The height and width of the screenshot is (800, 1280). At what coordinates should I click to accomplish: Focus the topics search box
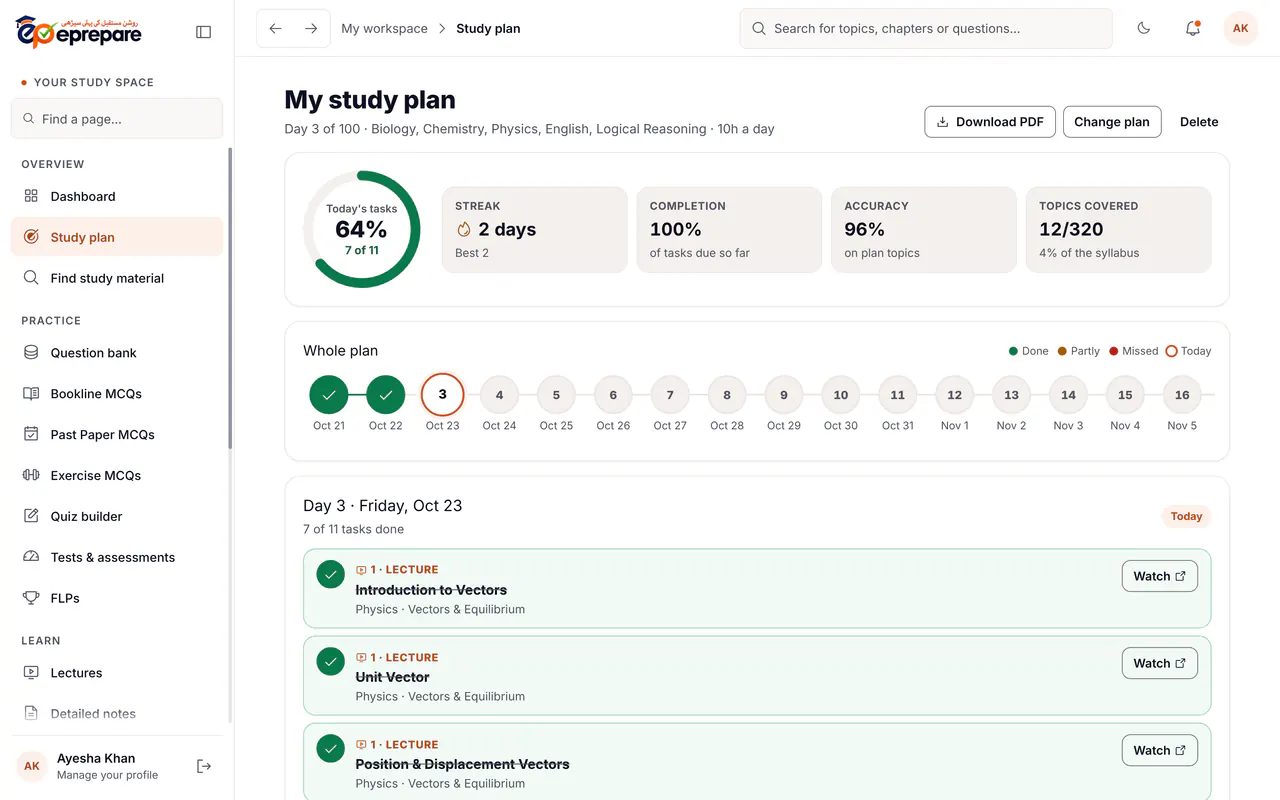pos(926,29)
